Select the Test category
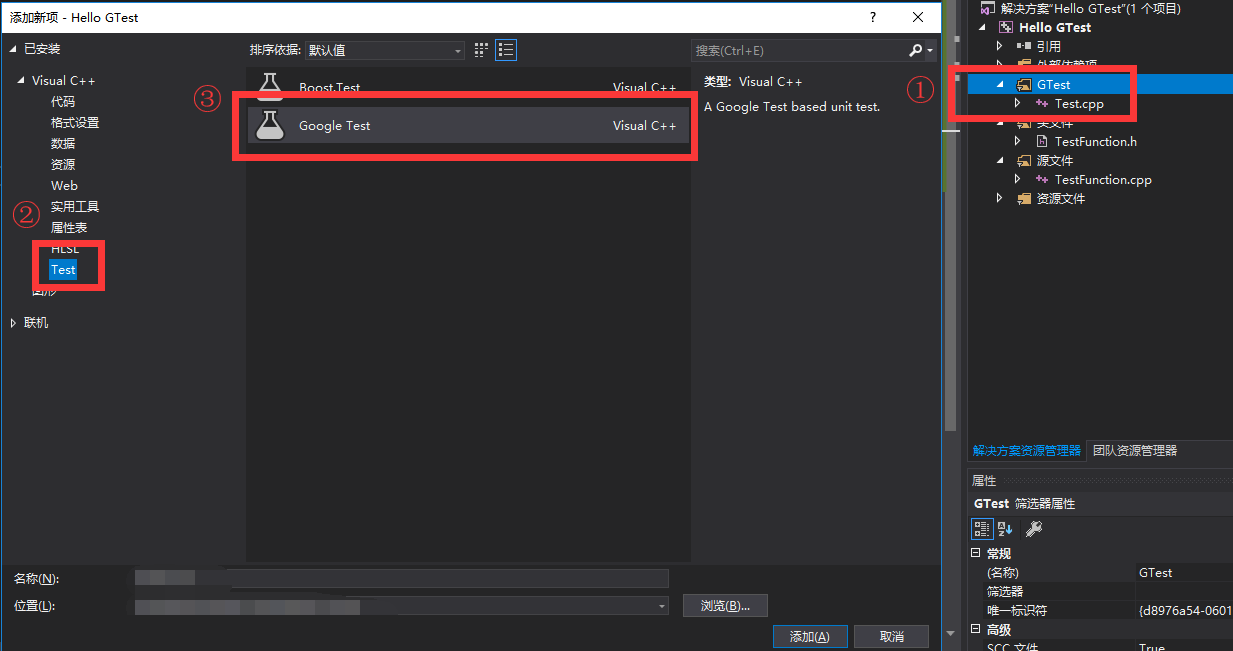 pos(63,269)
